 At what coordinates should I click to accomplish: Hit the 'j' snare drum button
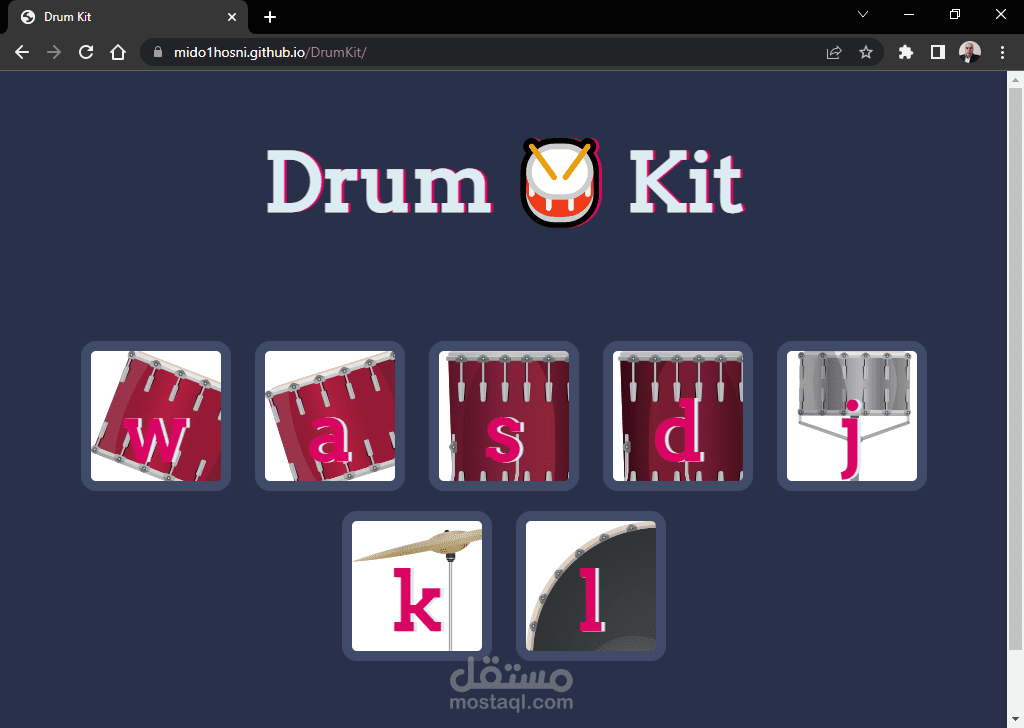(x=852, y=416)
